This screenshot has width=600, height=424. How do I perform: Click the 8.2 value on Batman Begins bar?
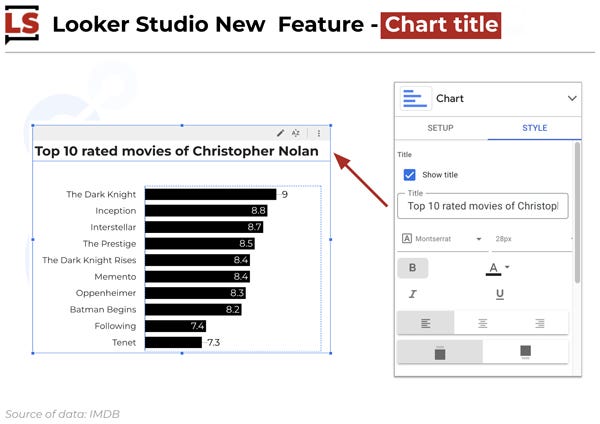pos(233,309)
